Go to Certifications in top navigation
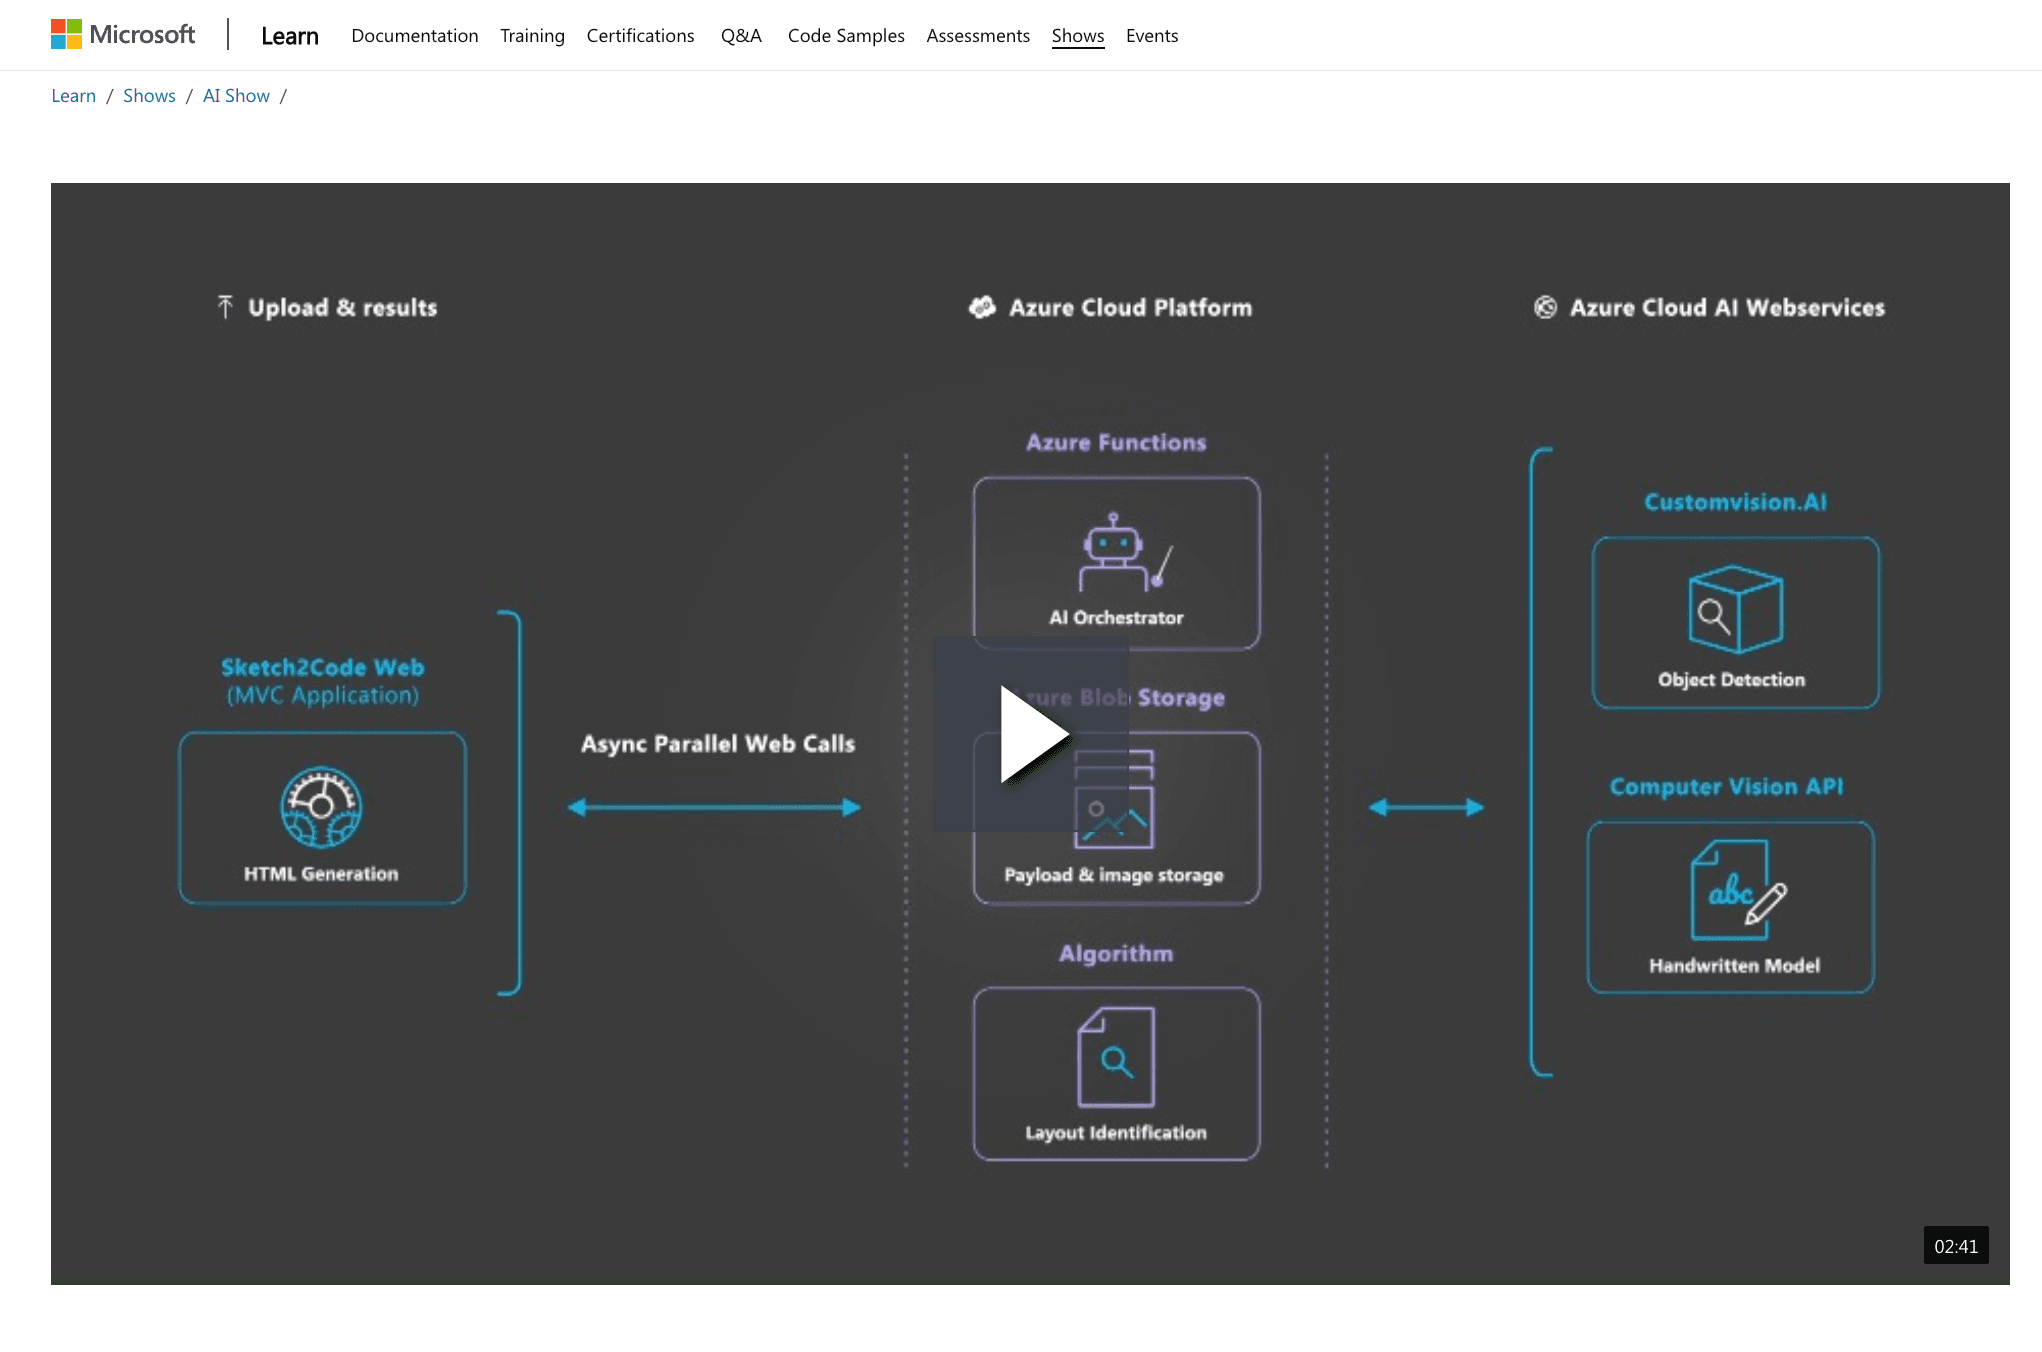 pos(640,36)
